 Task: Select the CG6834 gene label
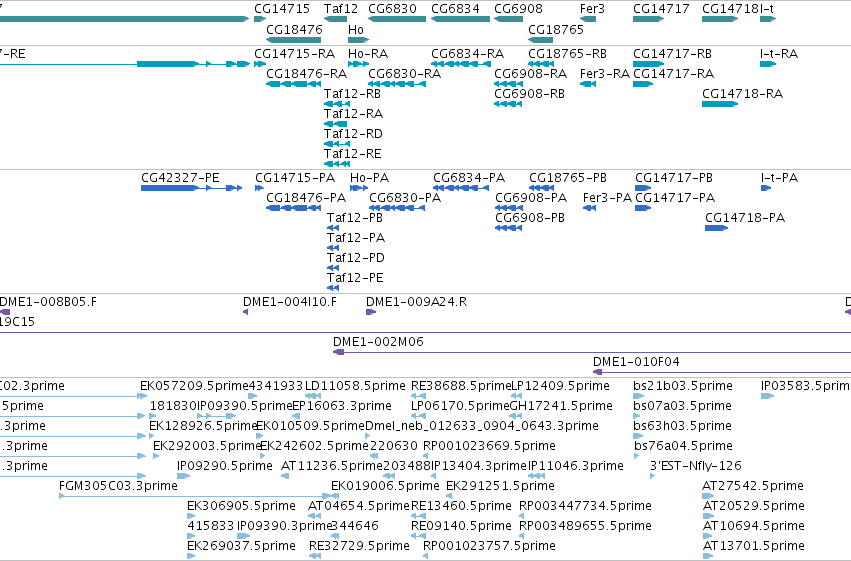(x=455, y=9)
